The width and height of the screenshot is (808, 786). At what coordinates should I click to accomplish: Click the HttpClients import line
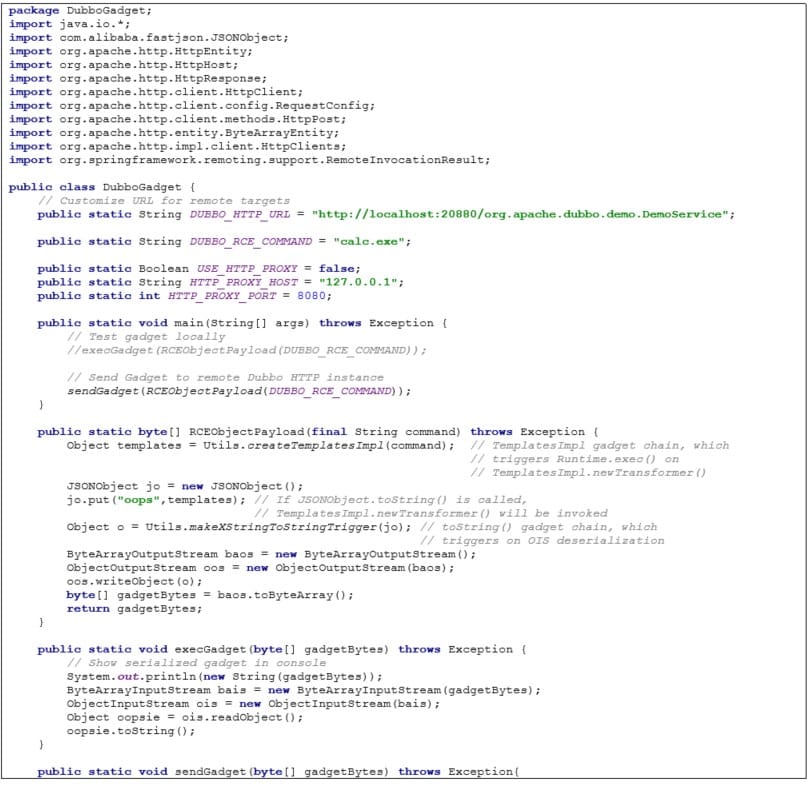coord(177,146)
